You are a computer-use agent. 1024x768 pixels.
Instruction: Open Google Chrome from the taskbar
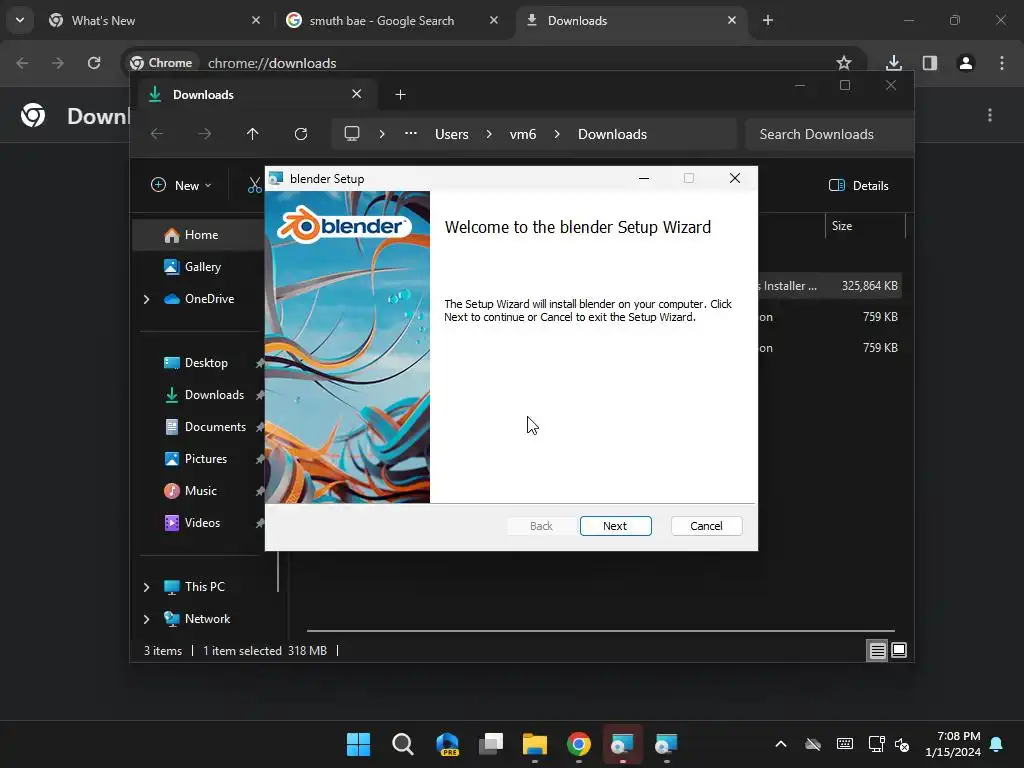pos(579,744)
